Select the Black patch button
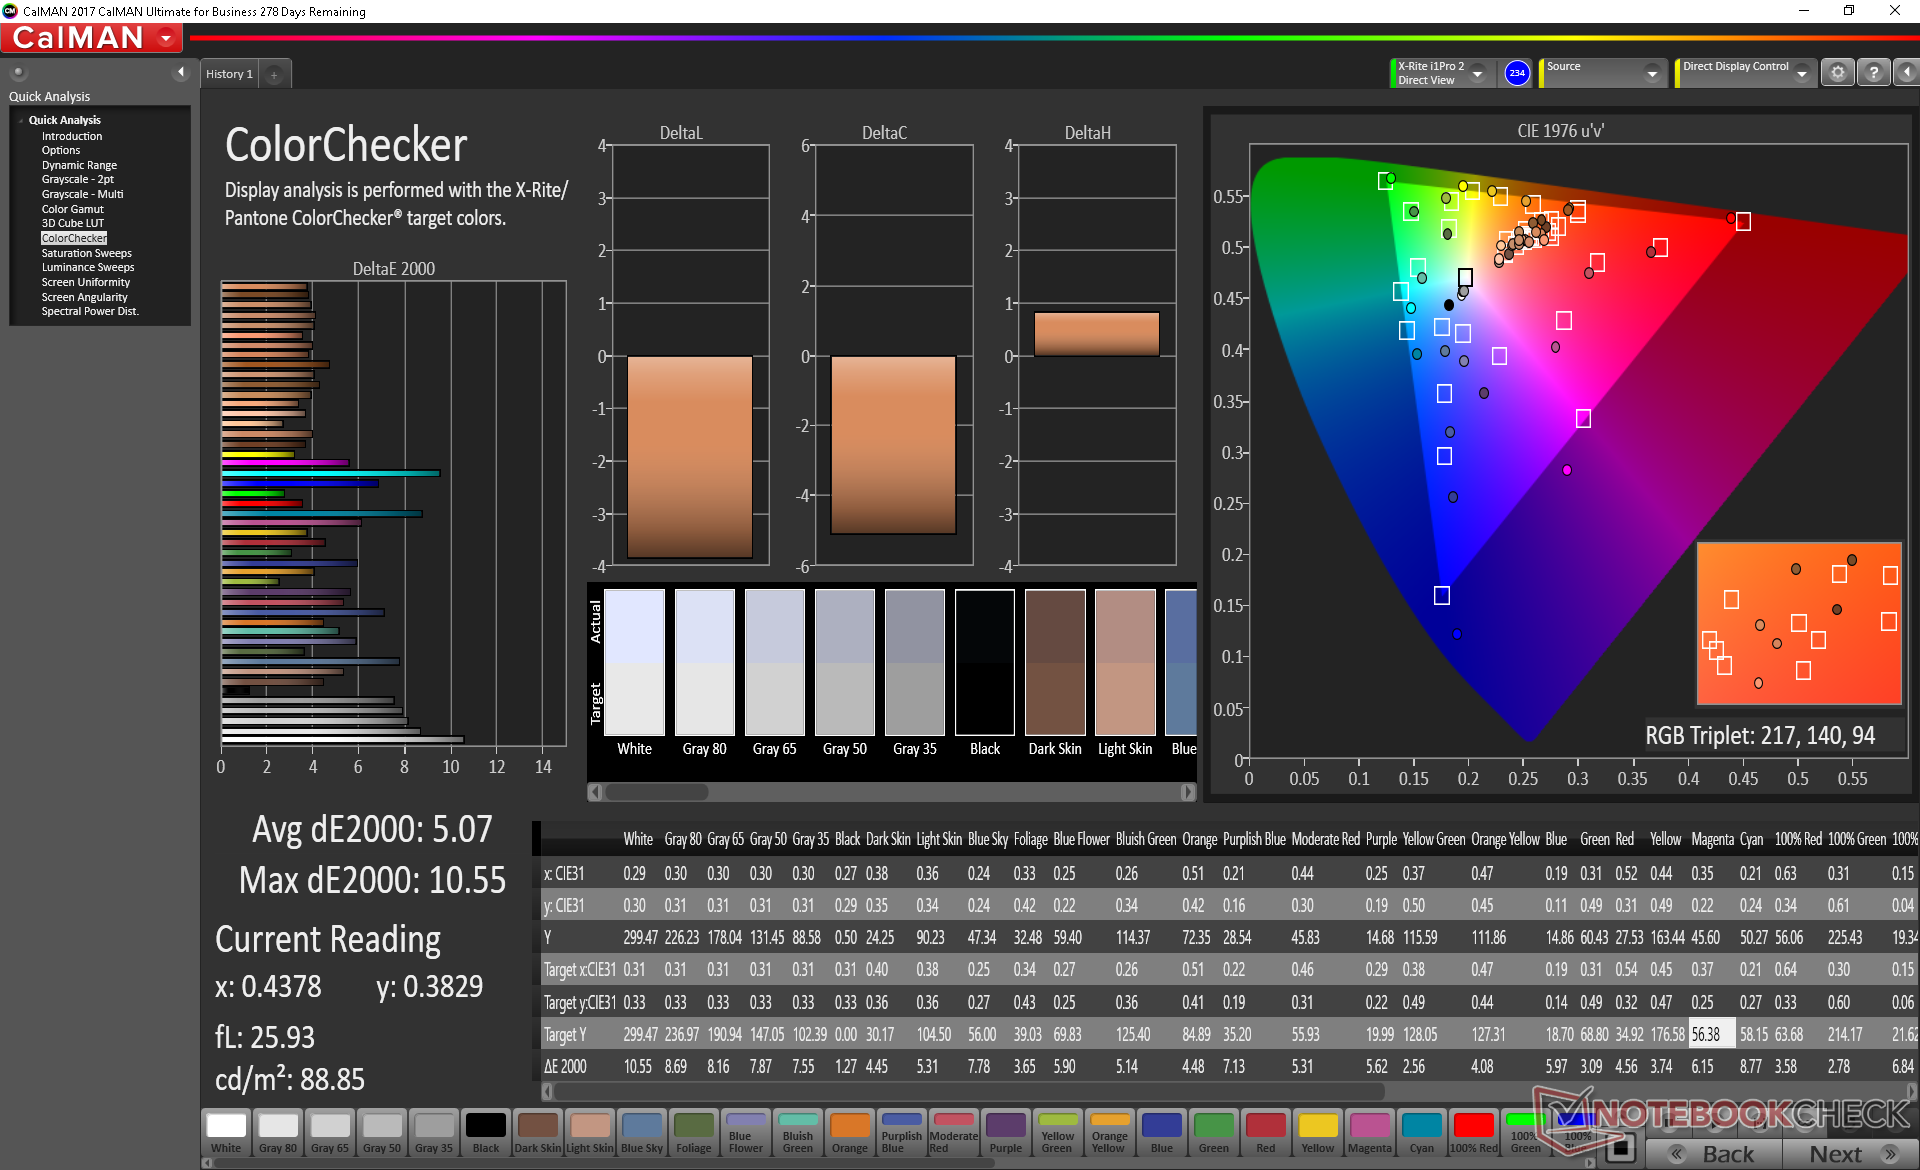The height and width of the screenshot is (1170, 1920). click(x=486, y=1133)
